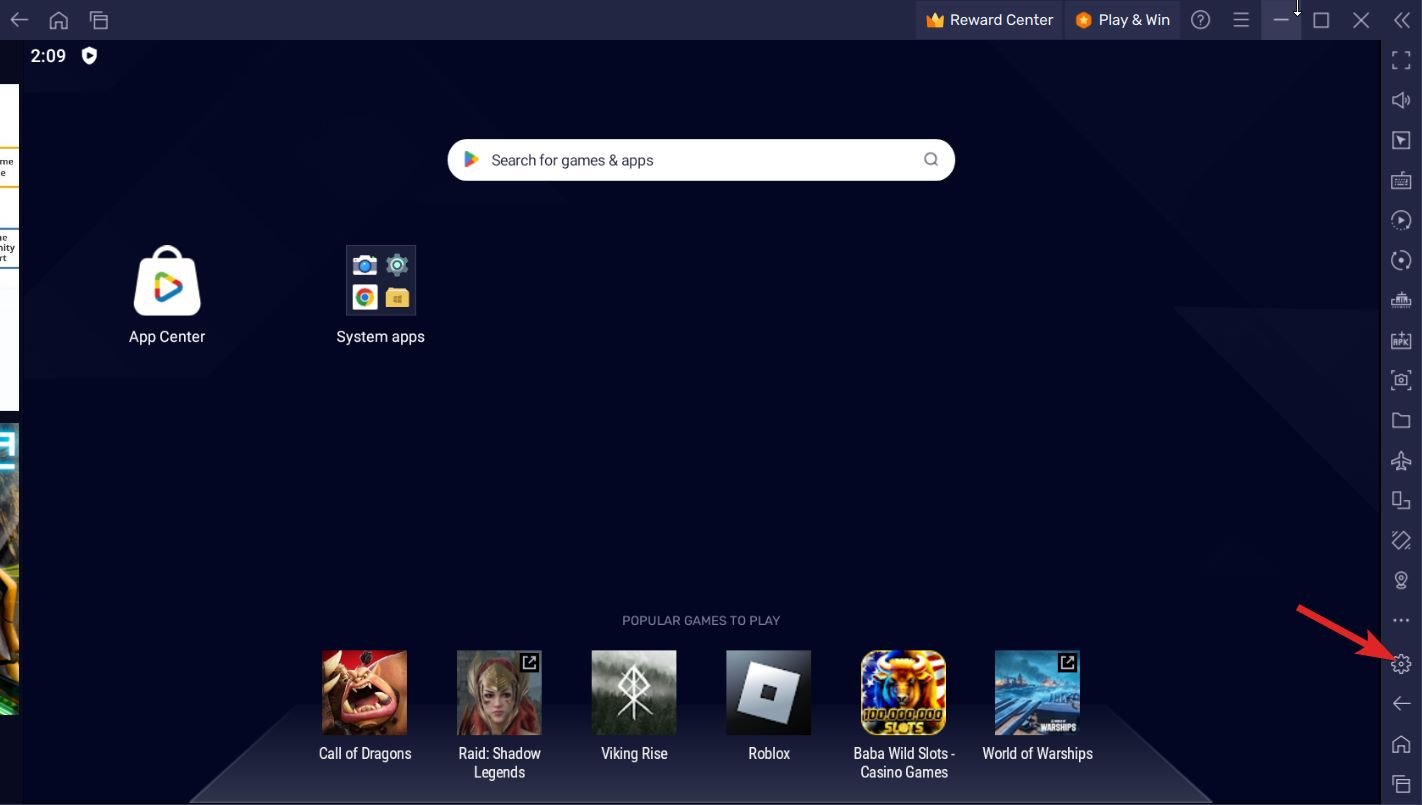The image size is (1422, 805).
Task: Click the Android back arrow in the side toolbar
Action: (1401, 704)
